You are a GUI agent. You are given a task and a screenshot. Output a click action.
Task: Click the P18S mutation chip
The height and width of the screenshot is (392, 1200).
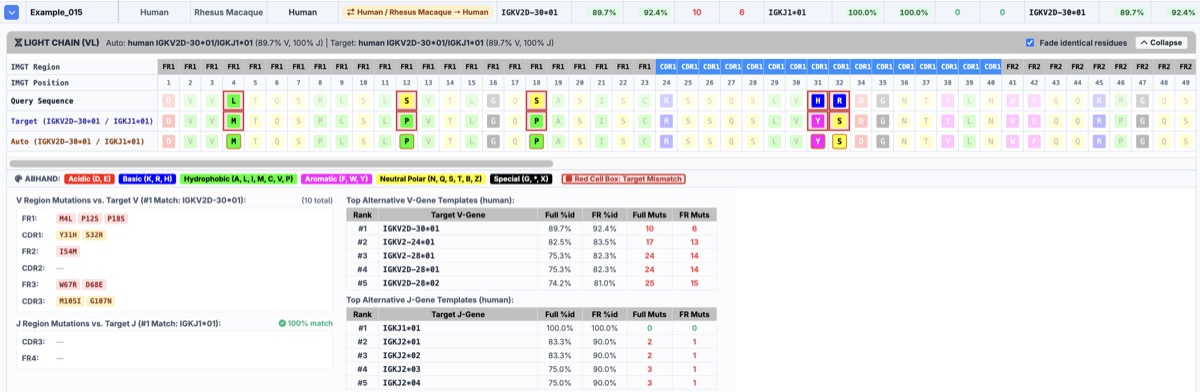(x=117, y=218)
